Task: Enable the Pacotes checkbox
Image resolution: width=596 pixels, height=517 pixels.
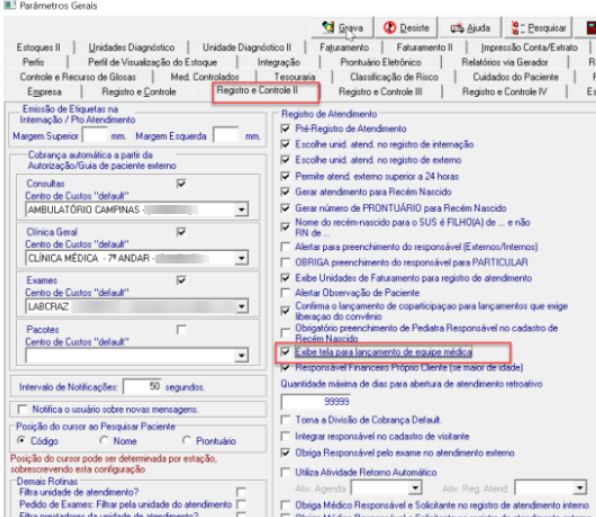Action: click(x=181, y=329)
